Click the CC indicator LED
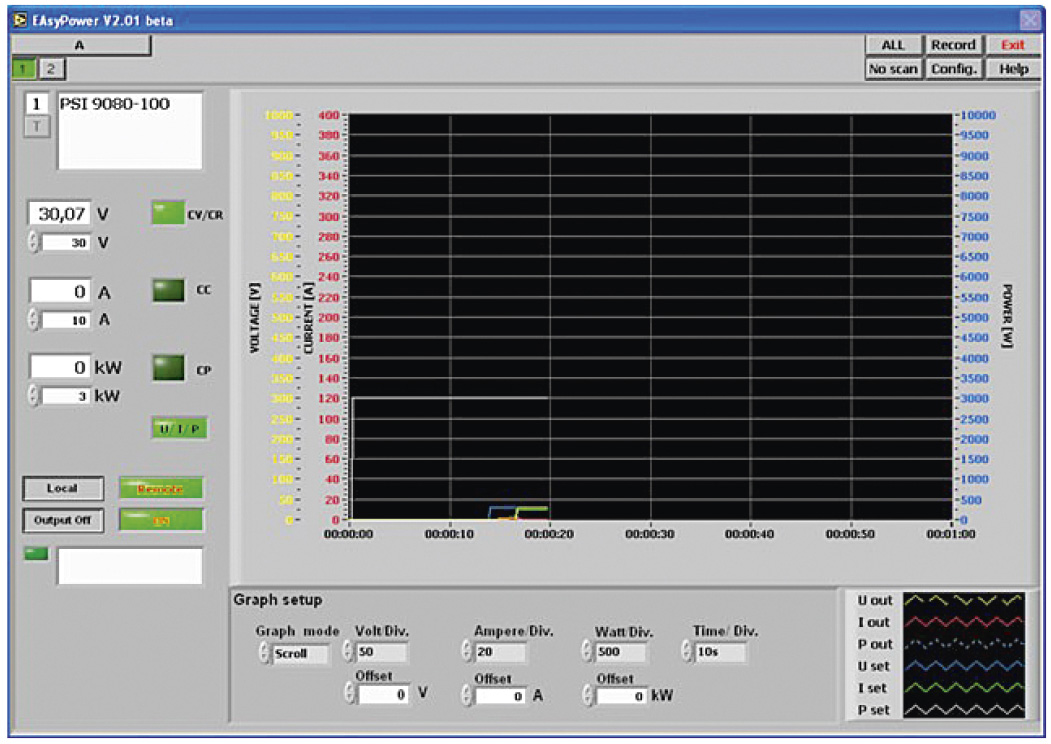This screenshot has height=744, width=1051. click(x=168, y=290)
